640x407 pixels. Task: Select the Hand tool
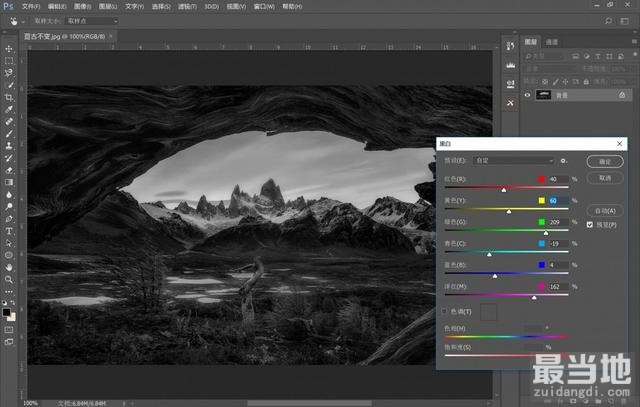click(9, 267)
